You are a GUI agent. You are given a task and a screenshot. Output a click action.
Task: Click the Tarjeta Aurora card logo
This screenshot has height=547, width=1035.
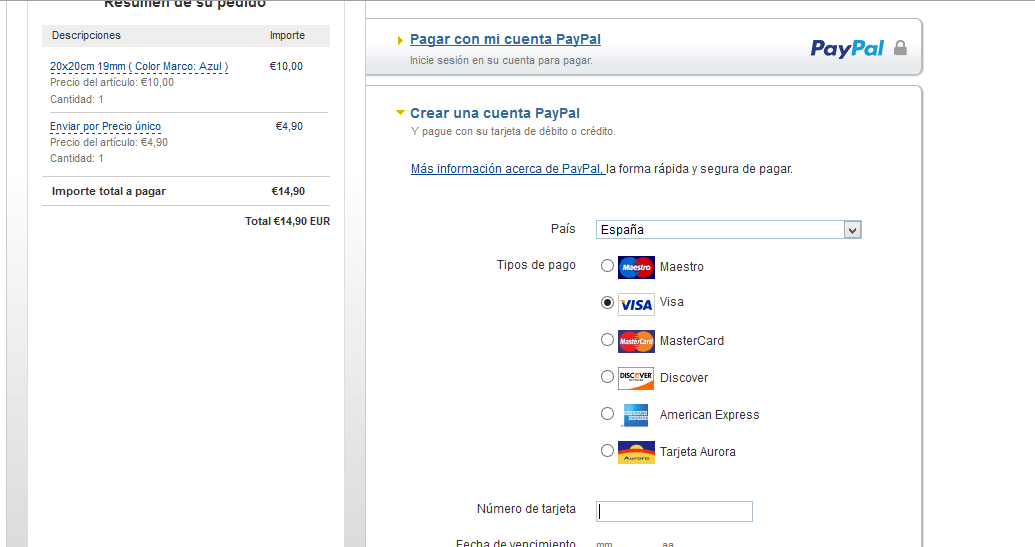636,452
